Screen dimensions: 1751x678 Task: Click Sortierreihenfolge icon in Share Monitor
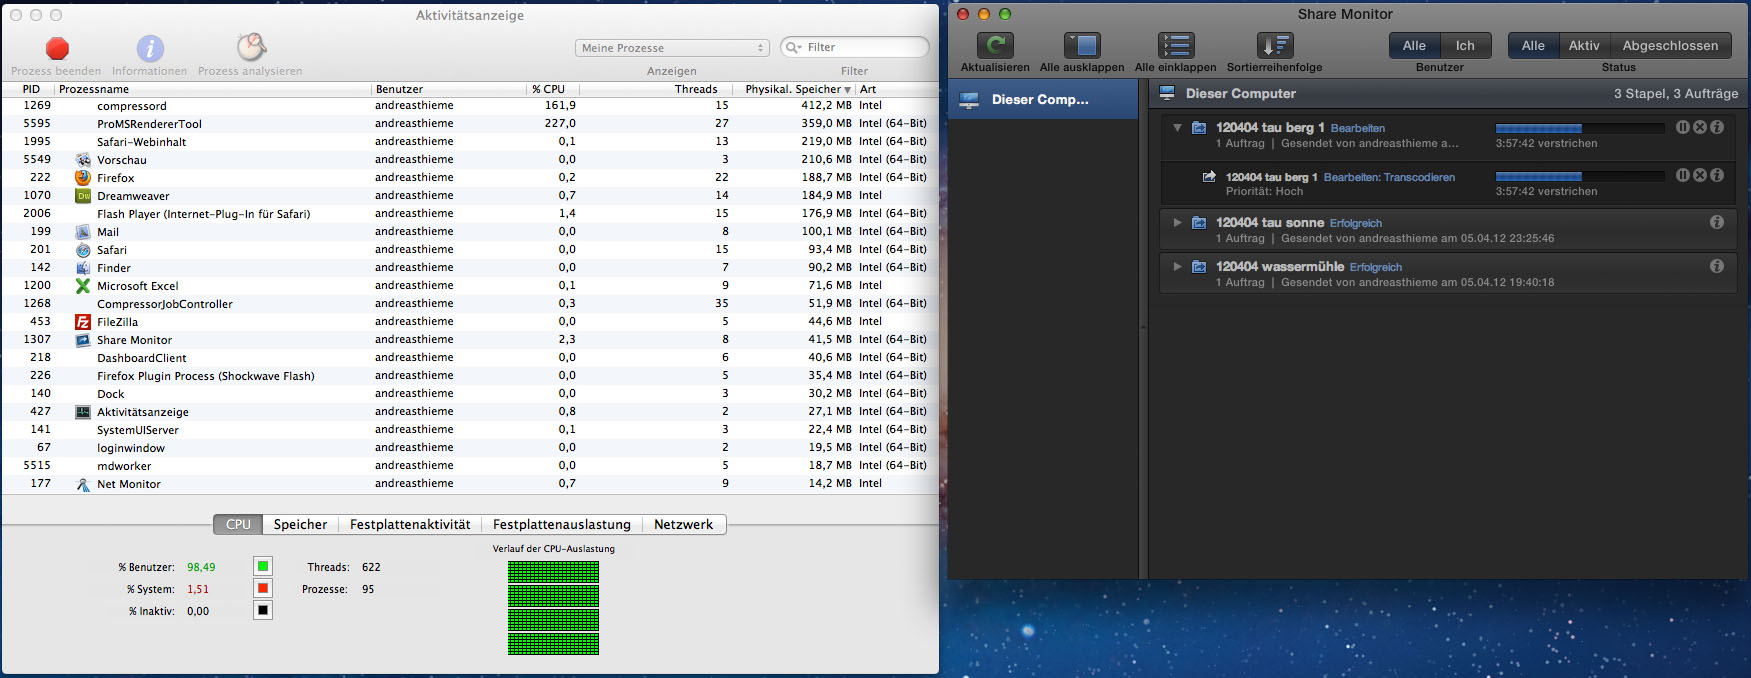[1275, 45]
